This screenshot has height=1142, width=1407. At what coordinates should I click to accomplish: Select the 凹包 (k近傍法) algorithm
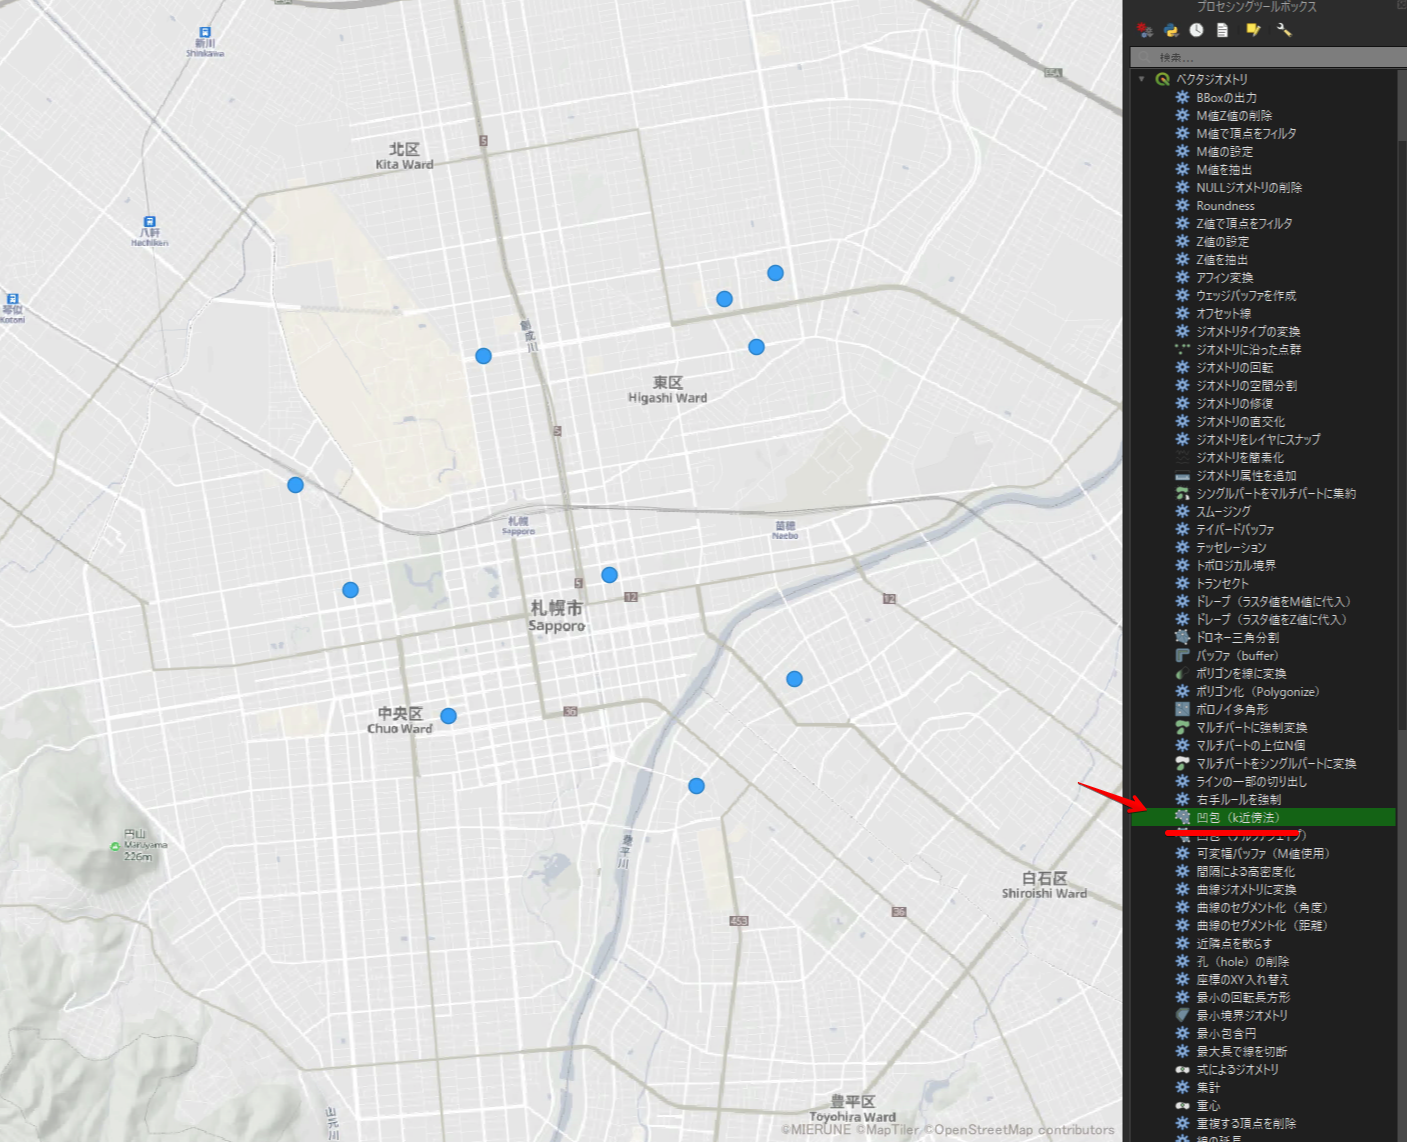click(1237, 817)
